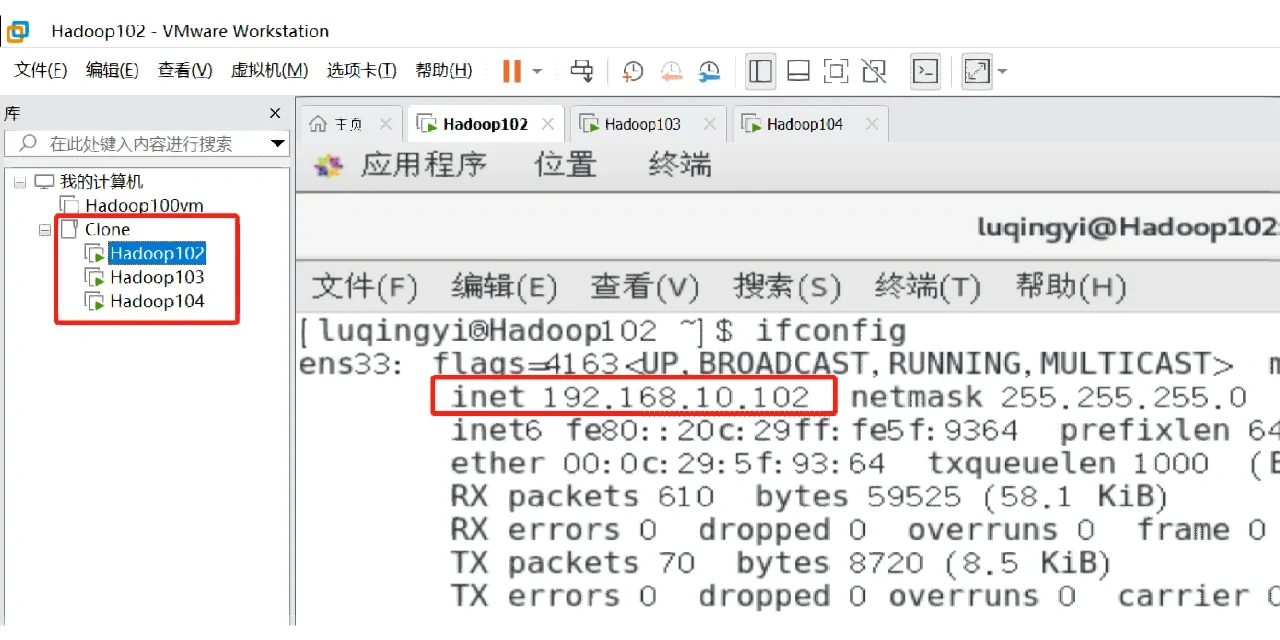Open the 文件(F) menu in VMware

tap(41, 71)
